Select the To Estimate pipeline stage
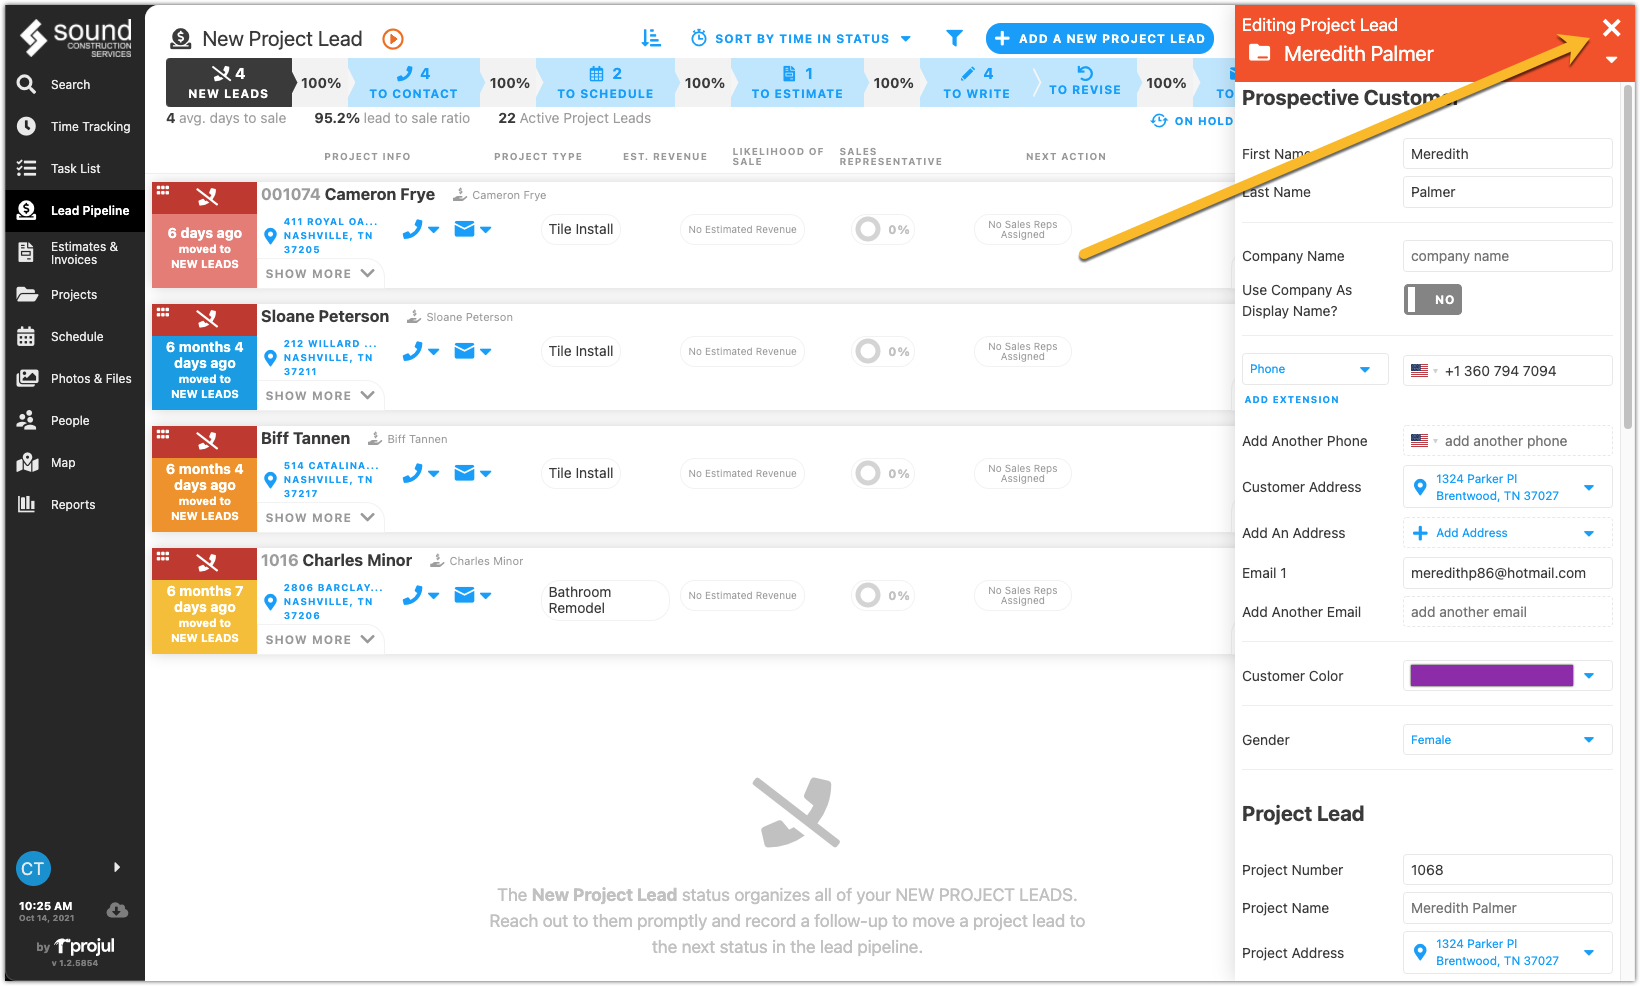Viewport: 1640px width, 986px height. tap(797, 82)
